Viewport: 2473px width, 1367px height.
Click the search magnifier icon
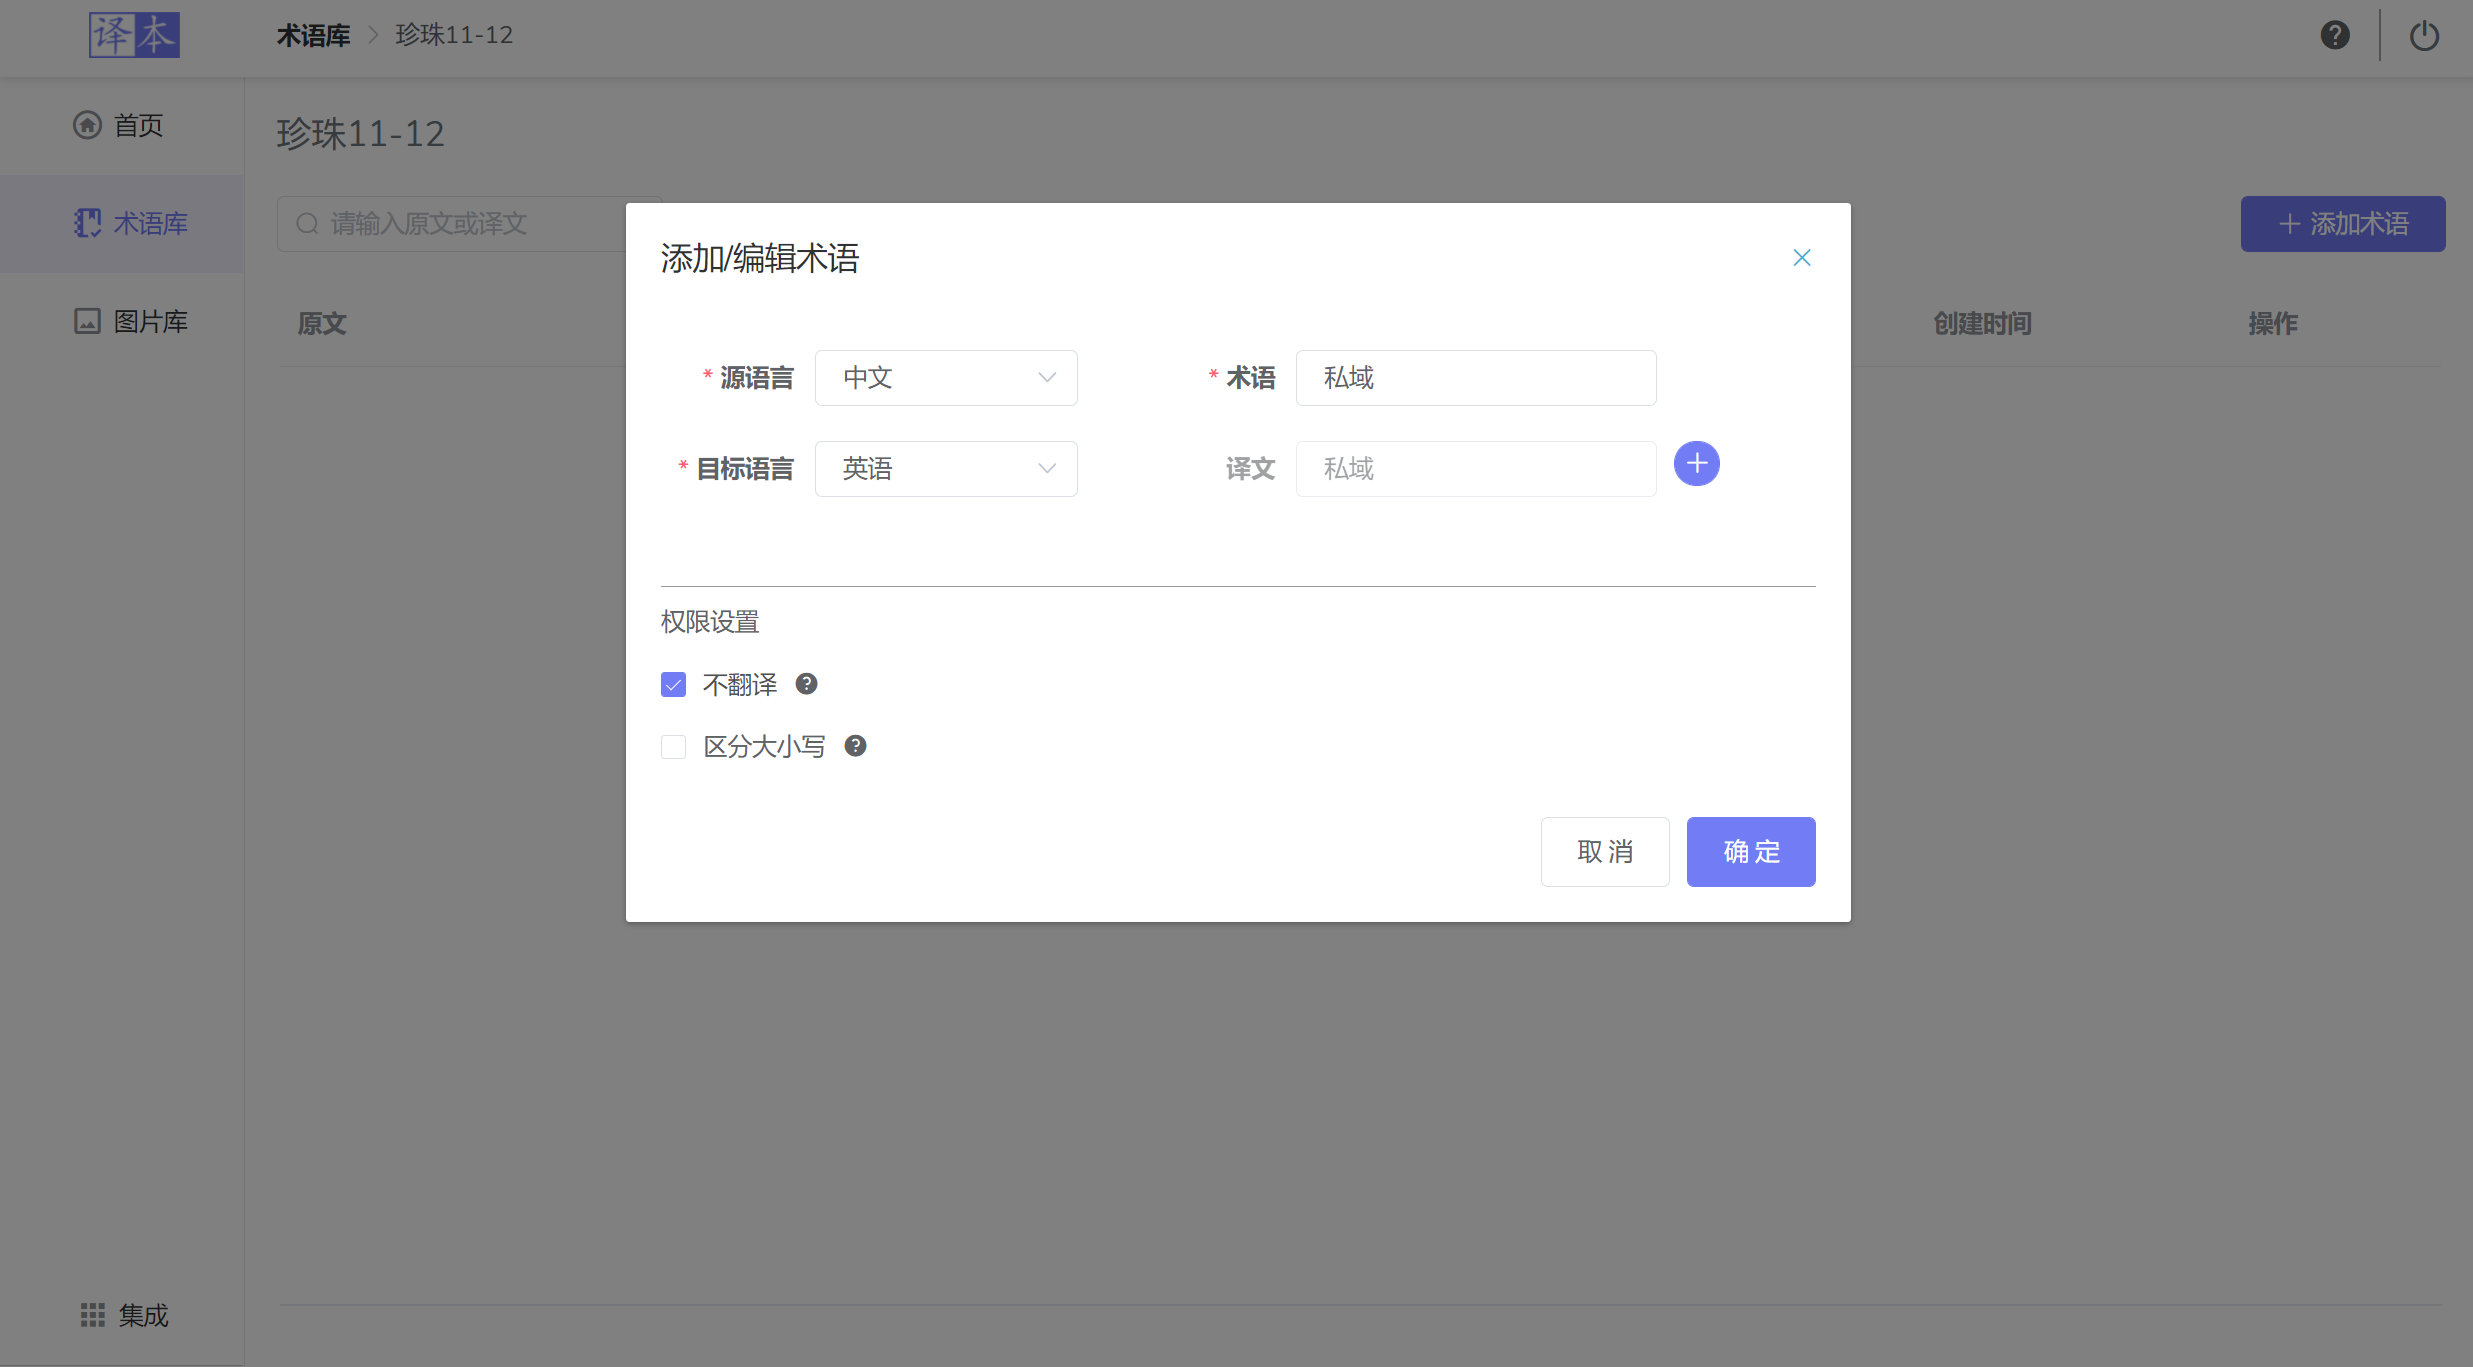point(307,224)
